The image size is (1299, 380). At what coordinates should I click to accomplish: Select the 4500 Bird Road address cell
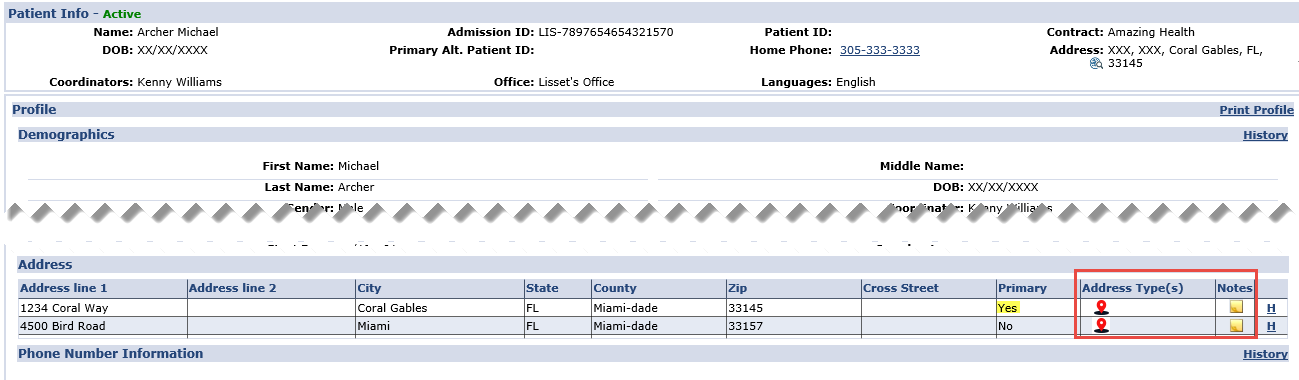point(102,326)
